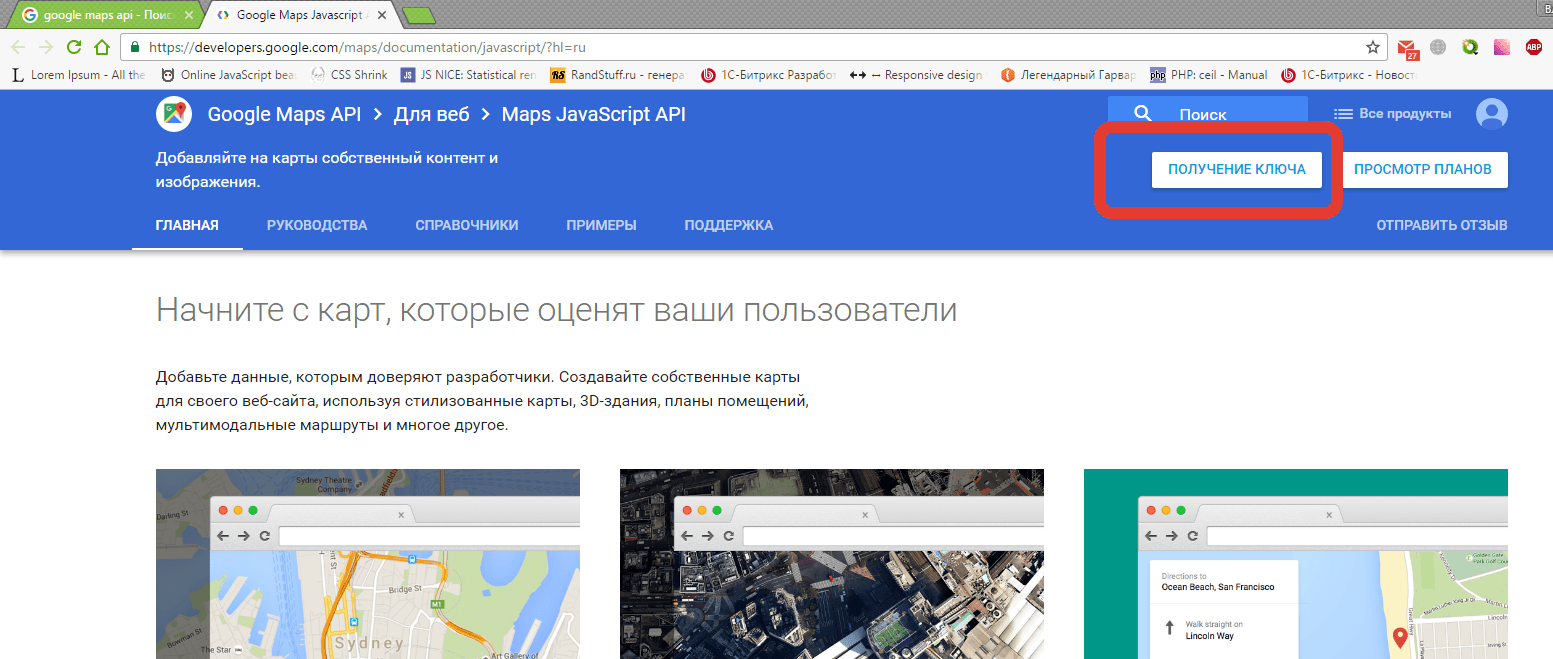Open the CSS Shrink bookmark
This screenshot has width=1553, height=659.
[349, 75]
